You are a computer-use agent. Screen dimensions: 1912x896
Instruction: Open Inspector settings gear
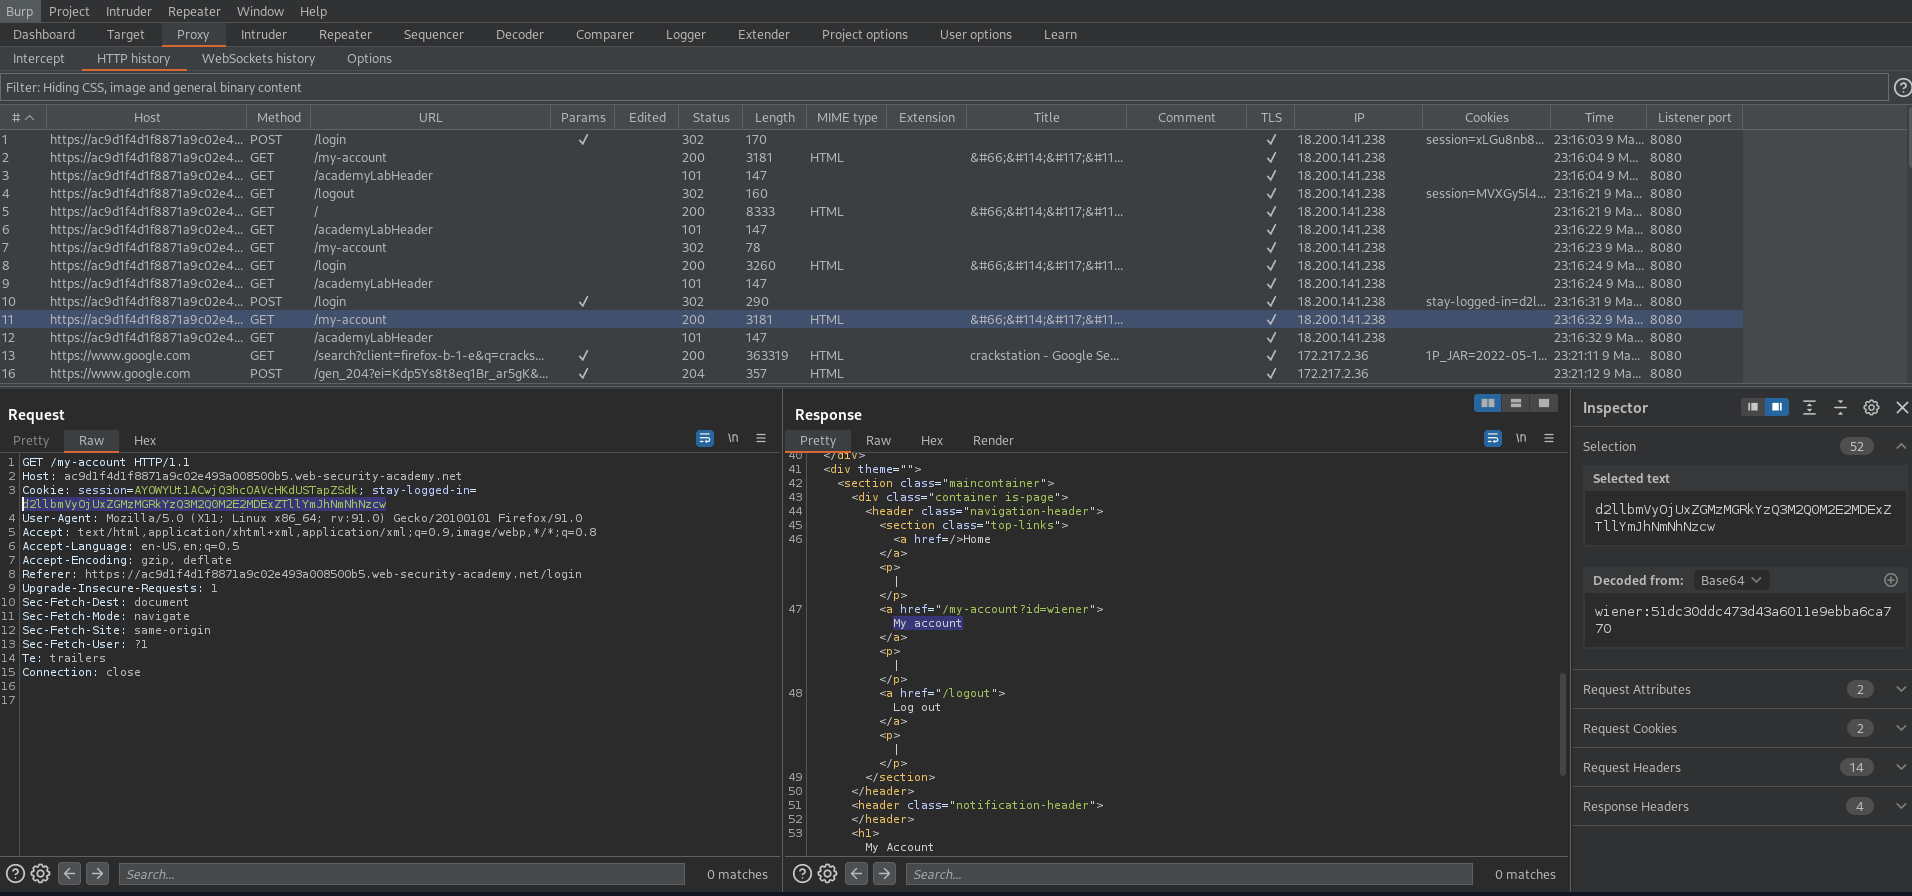(1871, 407)
